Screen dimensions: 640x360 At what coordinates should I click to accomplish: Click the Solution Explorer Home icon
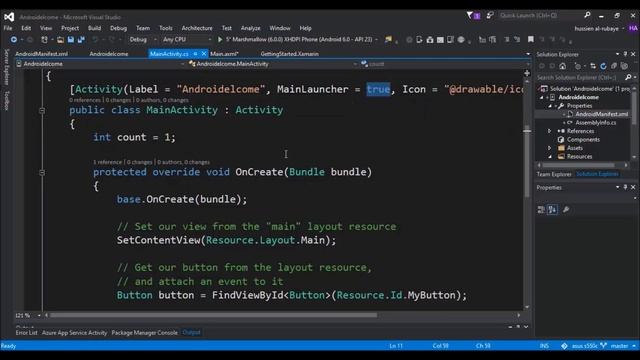click(562, 66)
